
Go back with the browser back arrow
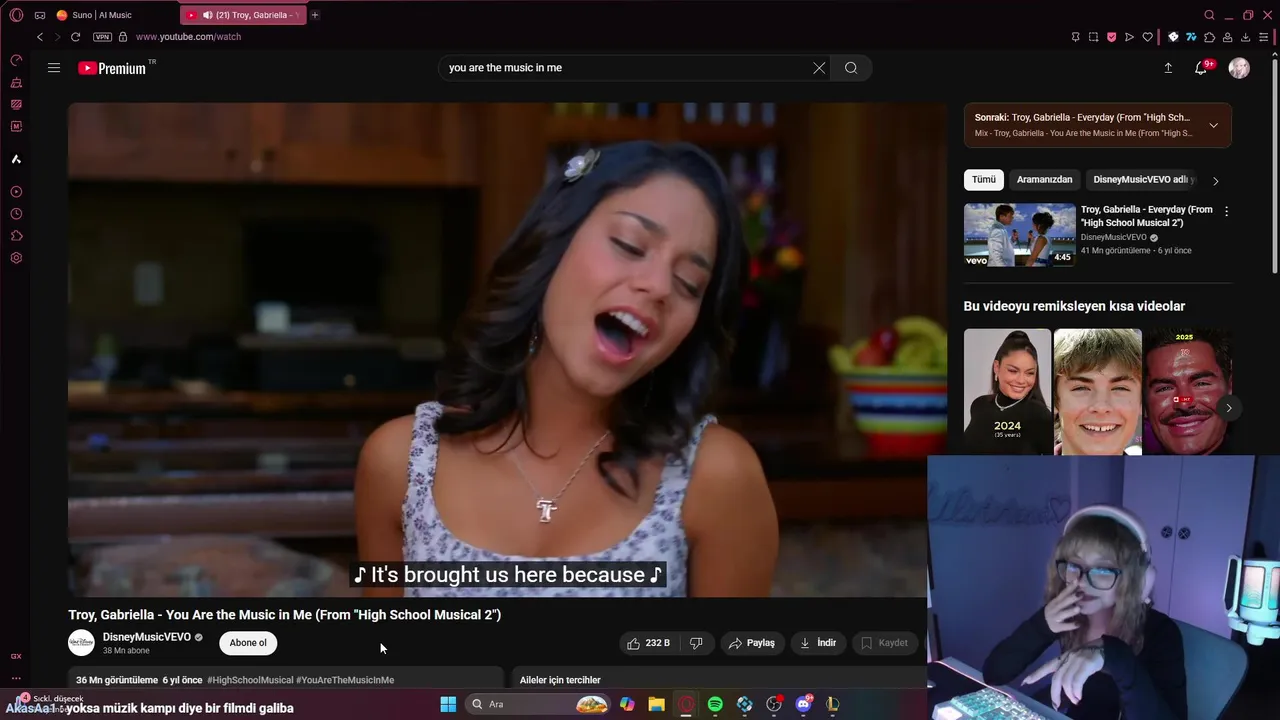click(x=40, y=37)
